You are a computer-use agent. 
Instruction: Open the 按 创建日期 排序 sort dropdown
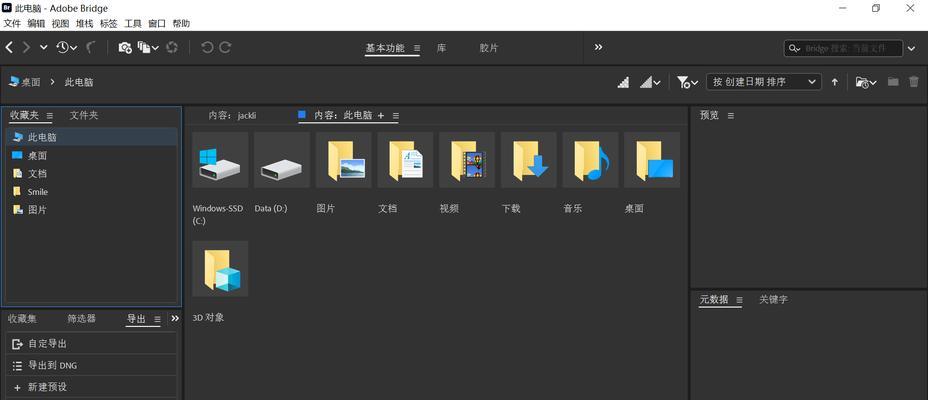(x=764, y=82)
